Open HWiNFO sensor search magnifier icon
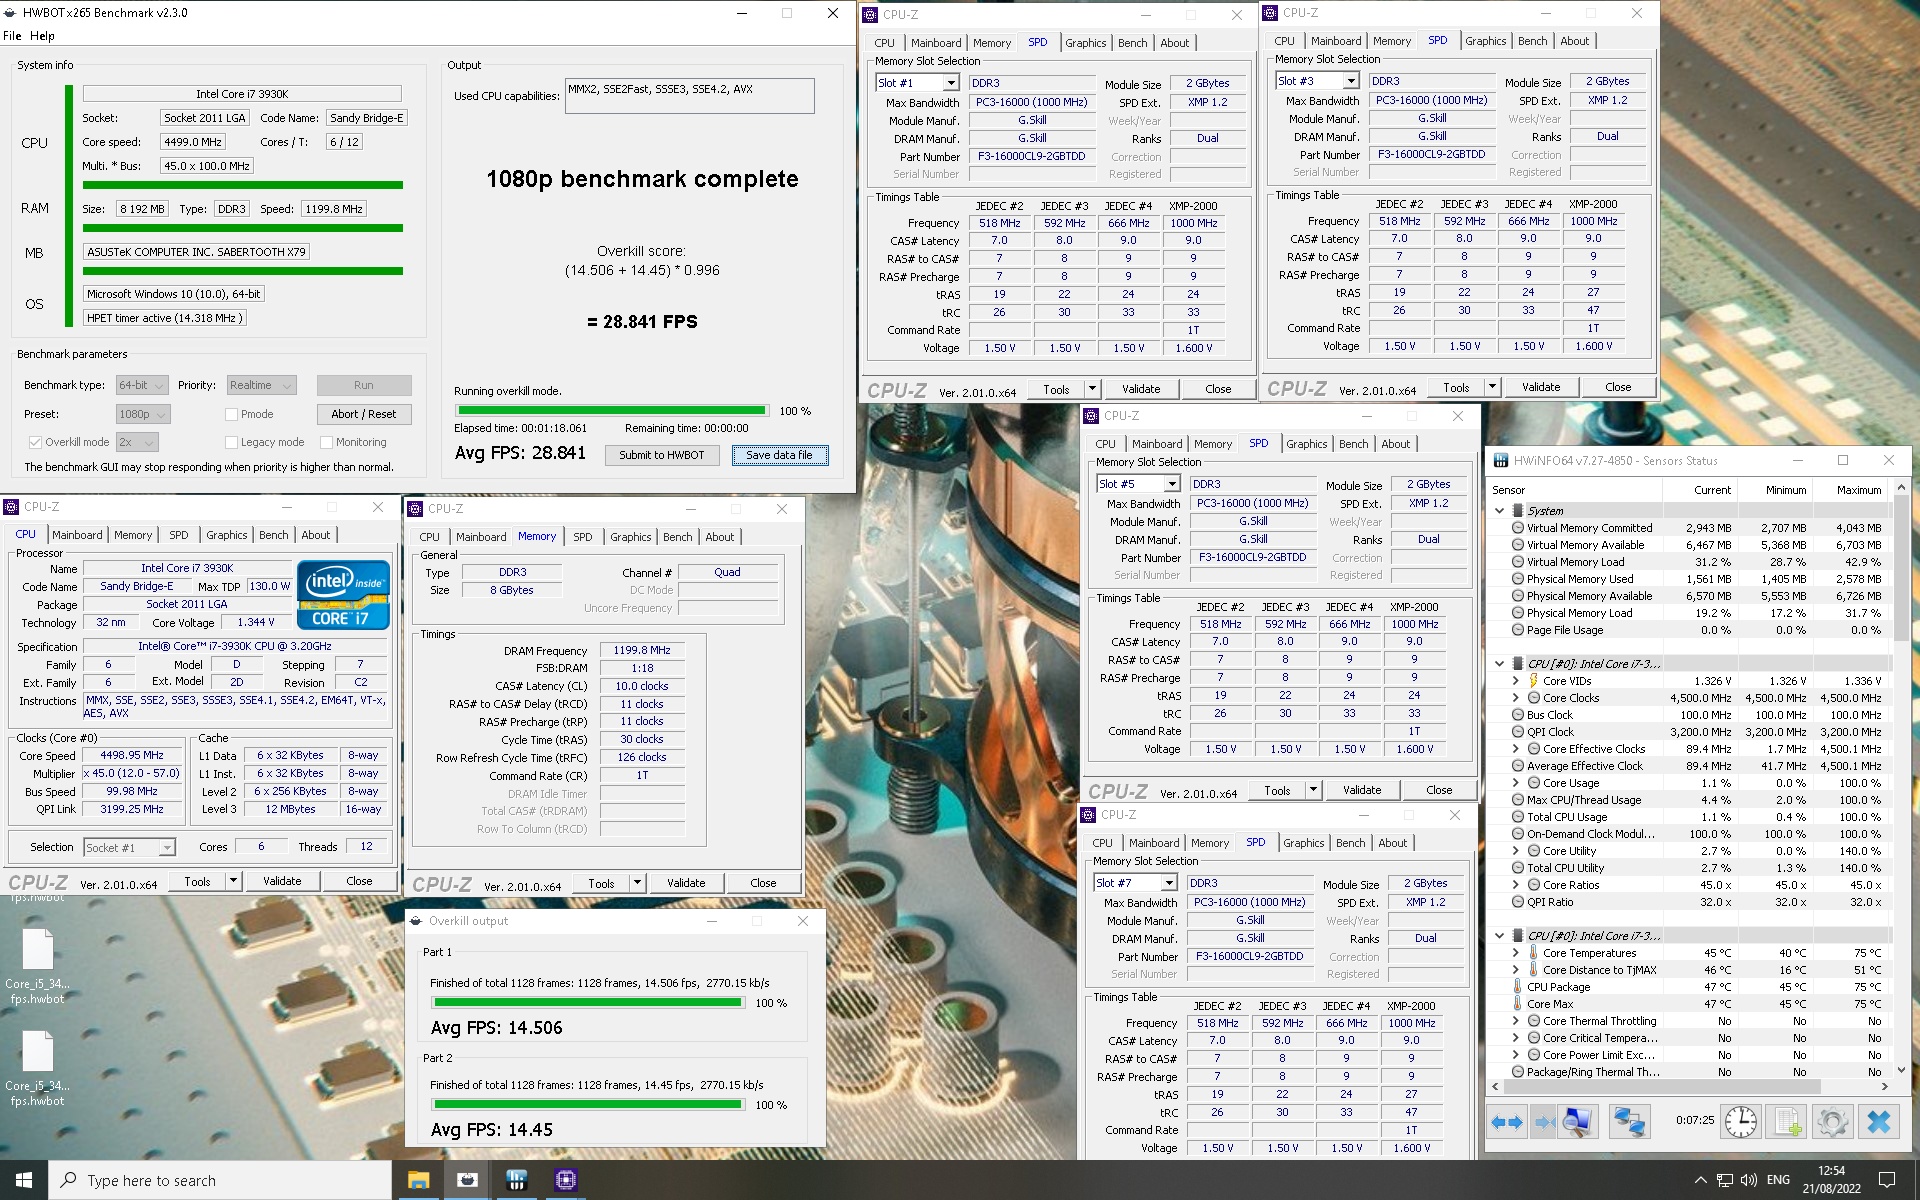This screenshot has height=1200, width=1920. (1576, 1122)
